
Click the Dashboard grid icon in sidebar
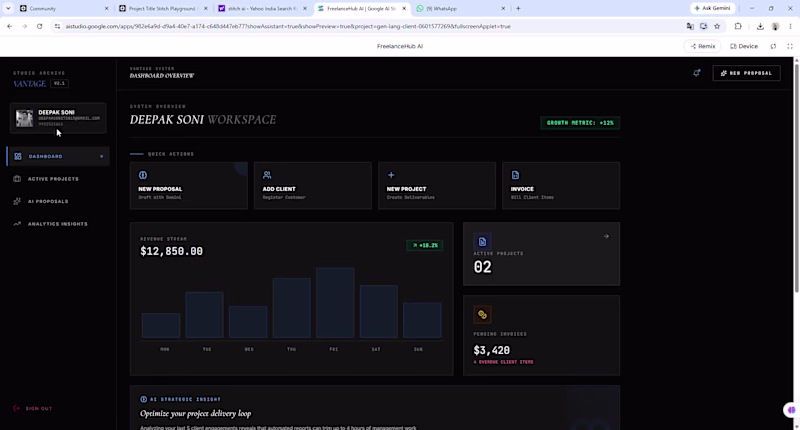click(x=18, y=156)
